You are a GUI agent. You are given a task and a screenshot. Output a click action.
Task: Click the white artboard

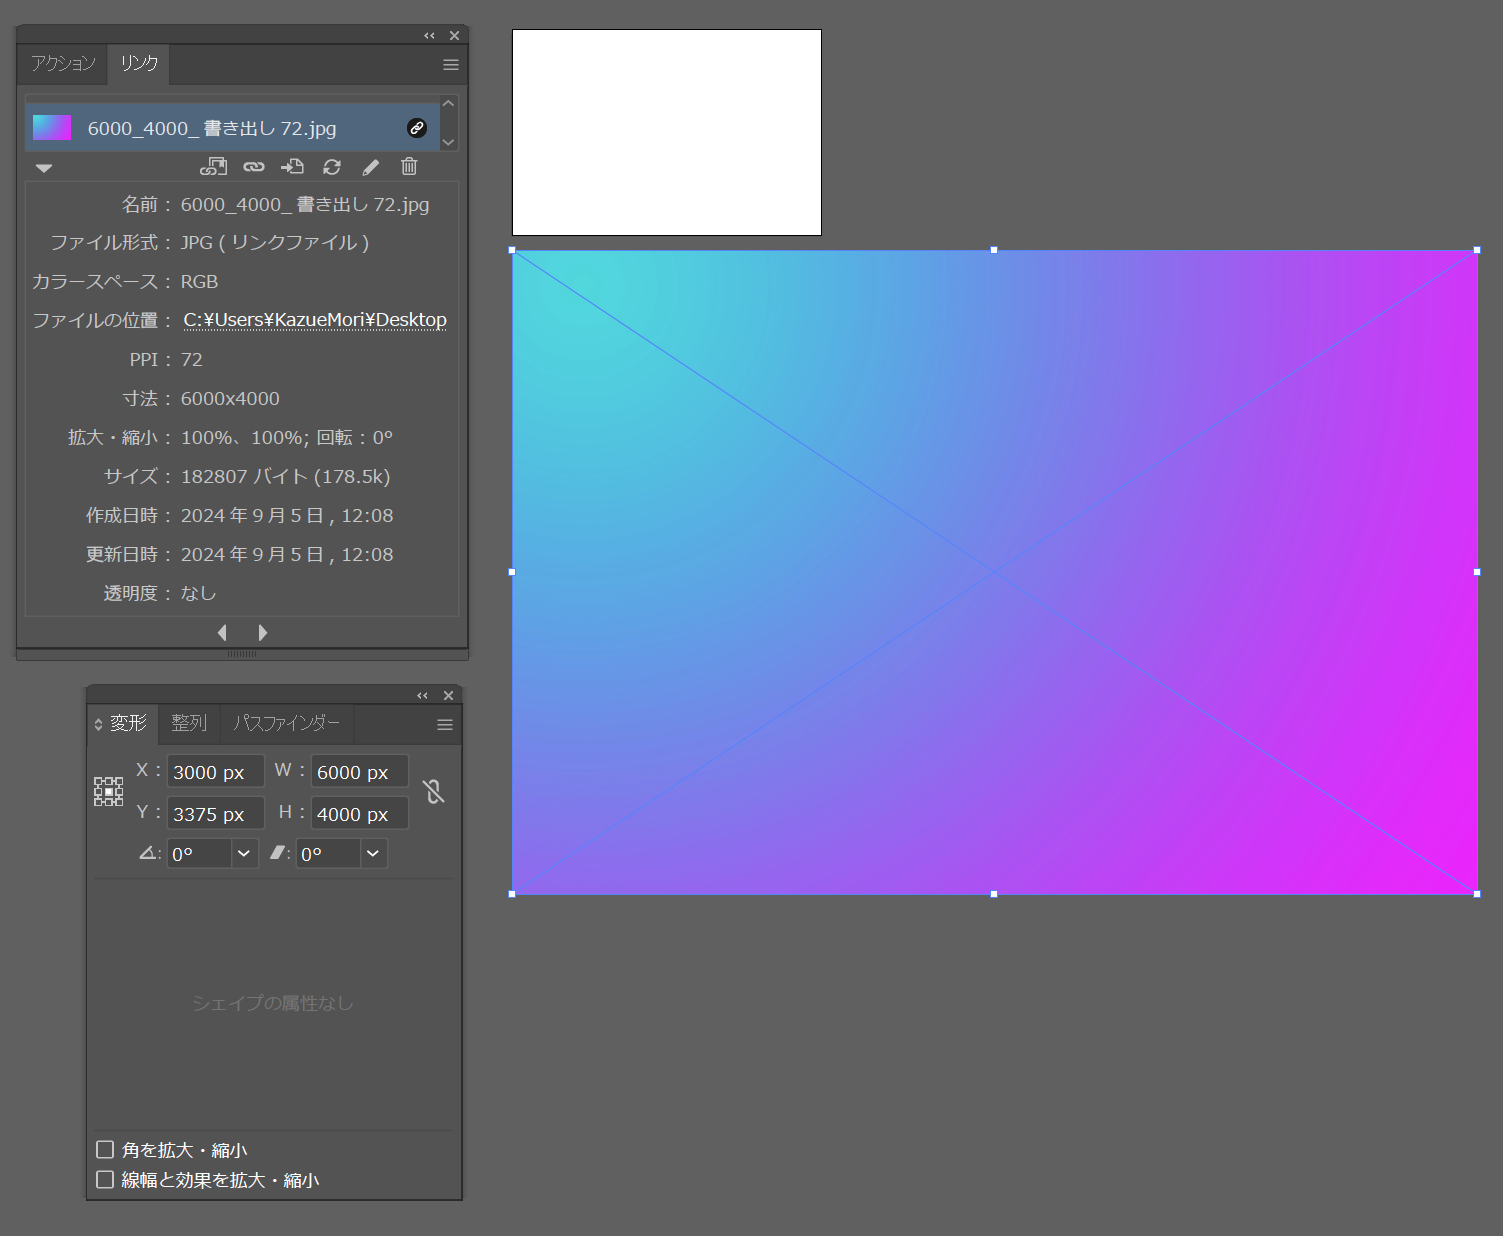[x=667, y=133]
